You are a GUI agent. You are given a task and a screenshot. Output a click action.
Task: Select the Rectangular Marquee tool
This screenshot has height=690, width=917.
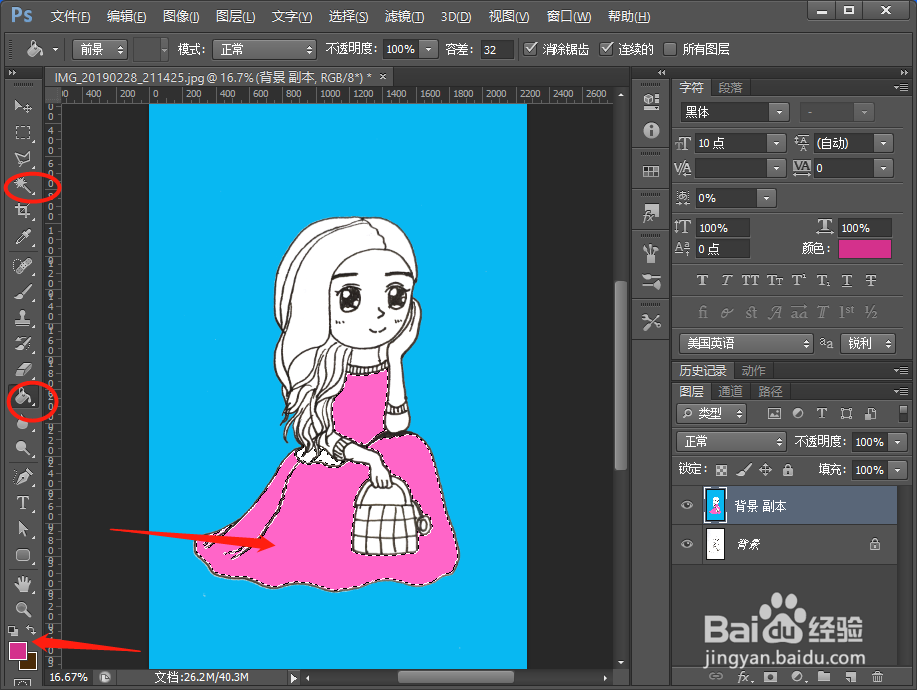point(23,133)
